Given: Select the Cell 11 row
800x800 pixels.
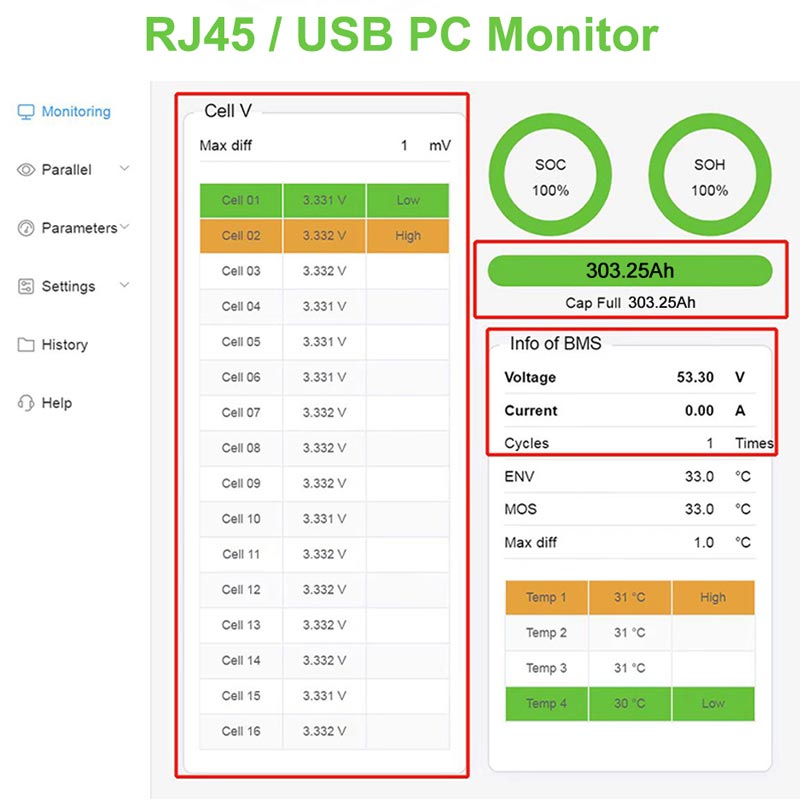Looking at the screenshot, I should point(324,554).
